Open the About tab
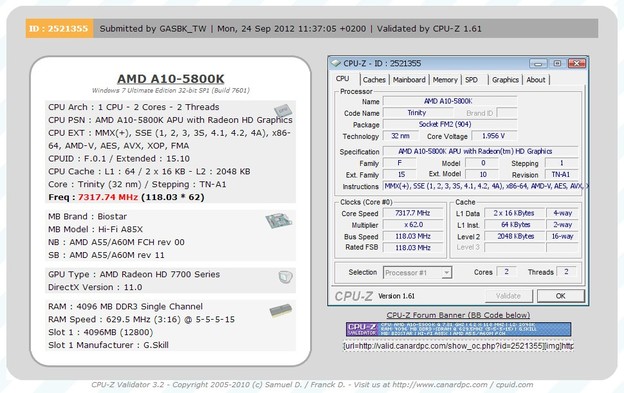The height and width of the screenshot is (393, 624). click(x=536, y=80)
